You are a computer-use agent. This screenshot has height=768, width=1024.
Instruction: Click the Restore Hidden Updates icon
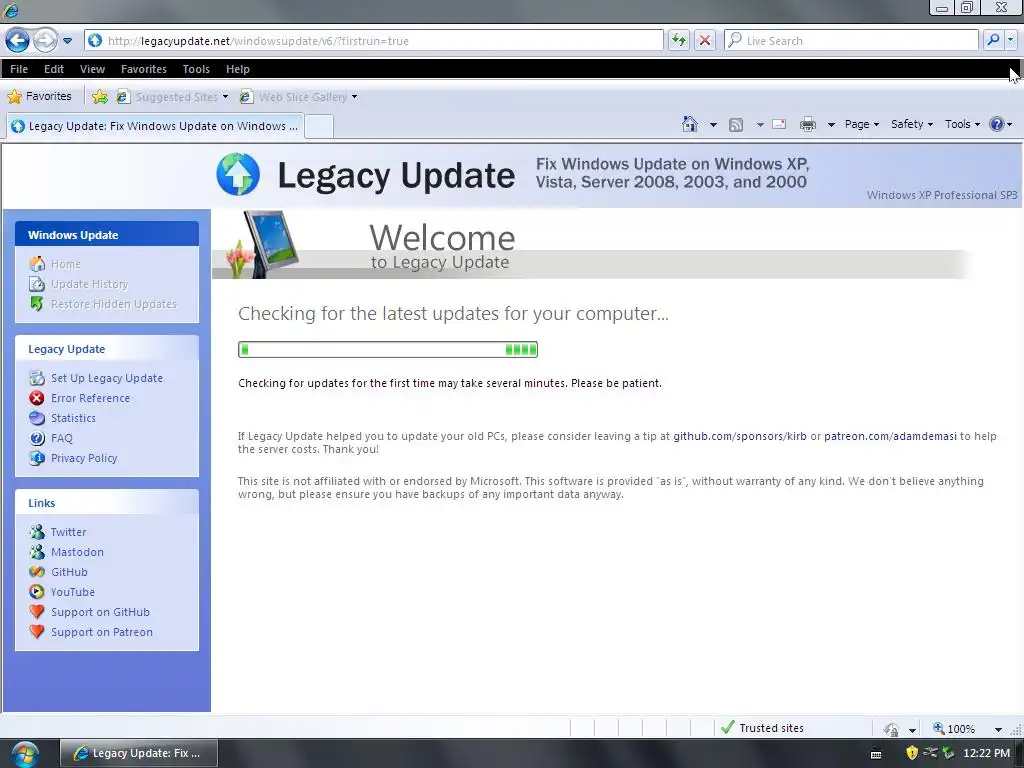(37, 304)
